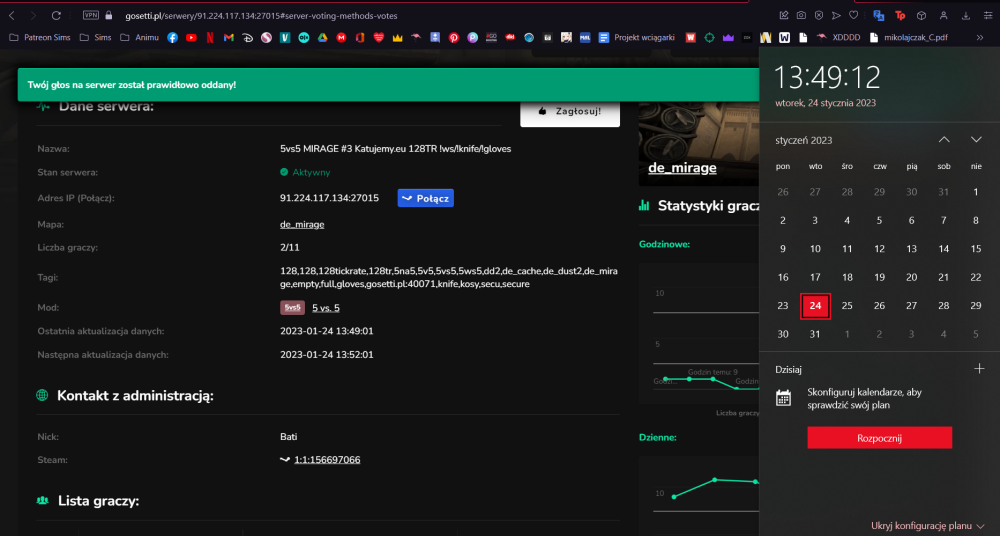1000x536 pixels.
Task: Open the YouTube bookmark icon
Action: point(191,38)
